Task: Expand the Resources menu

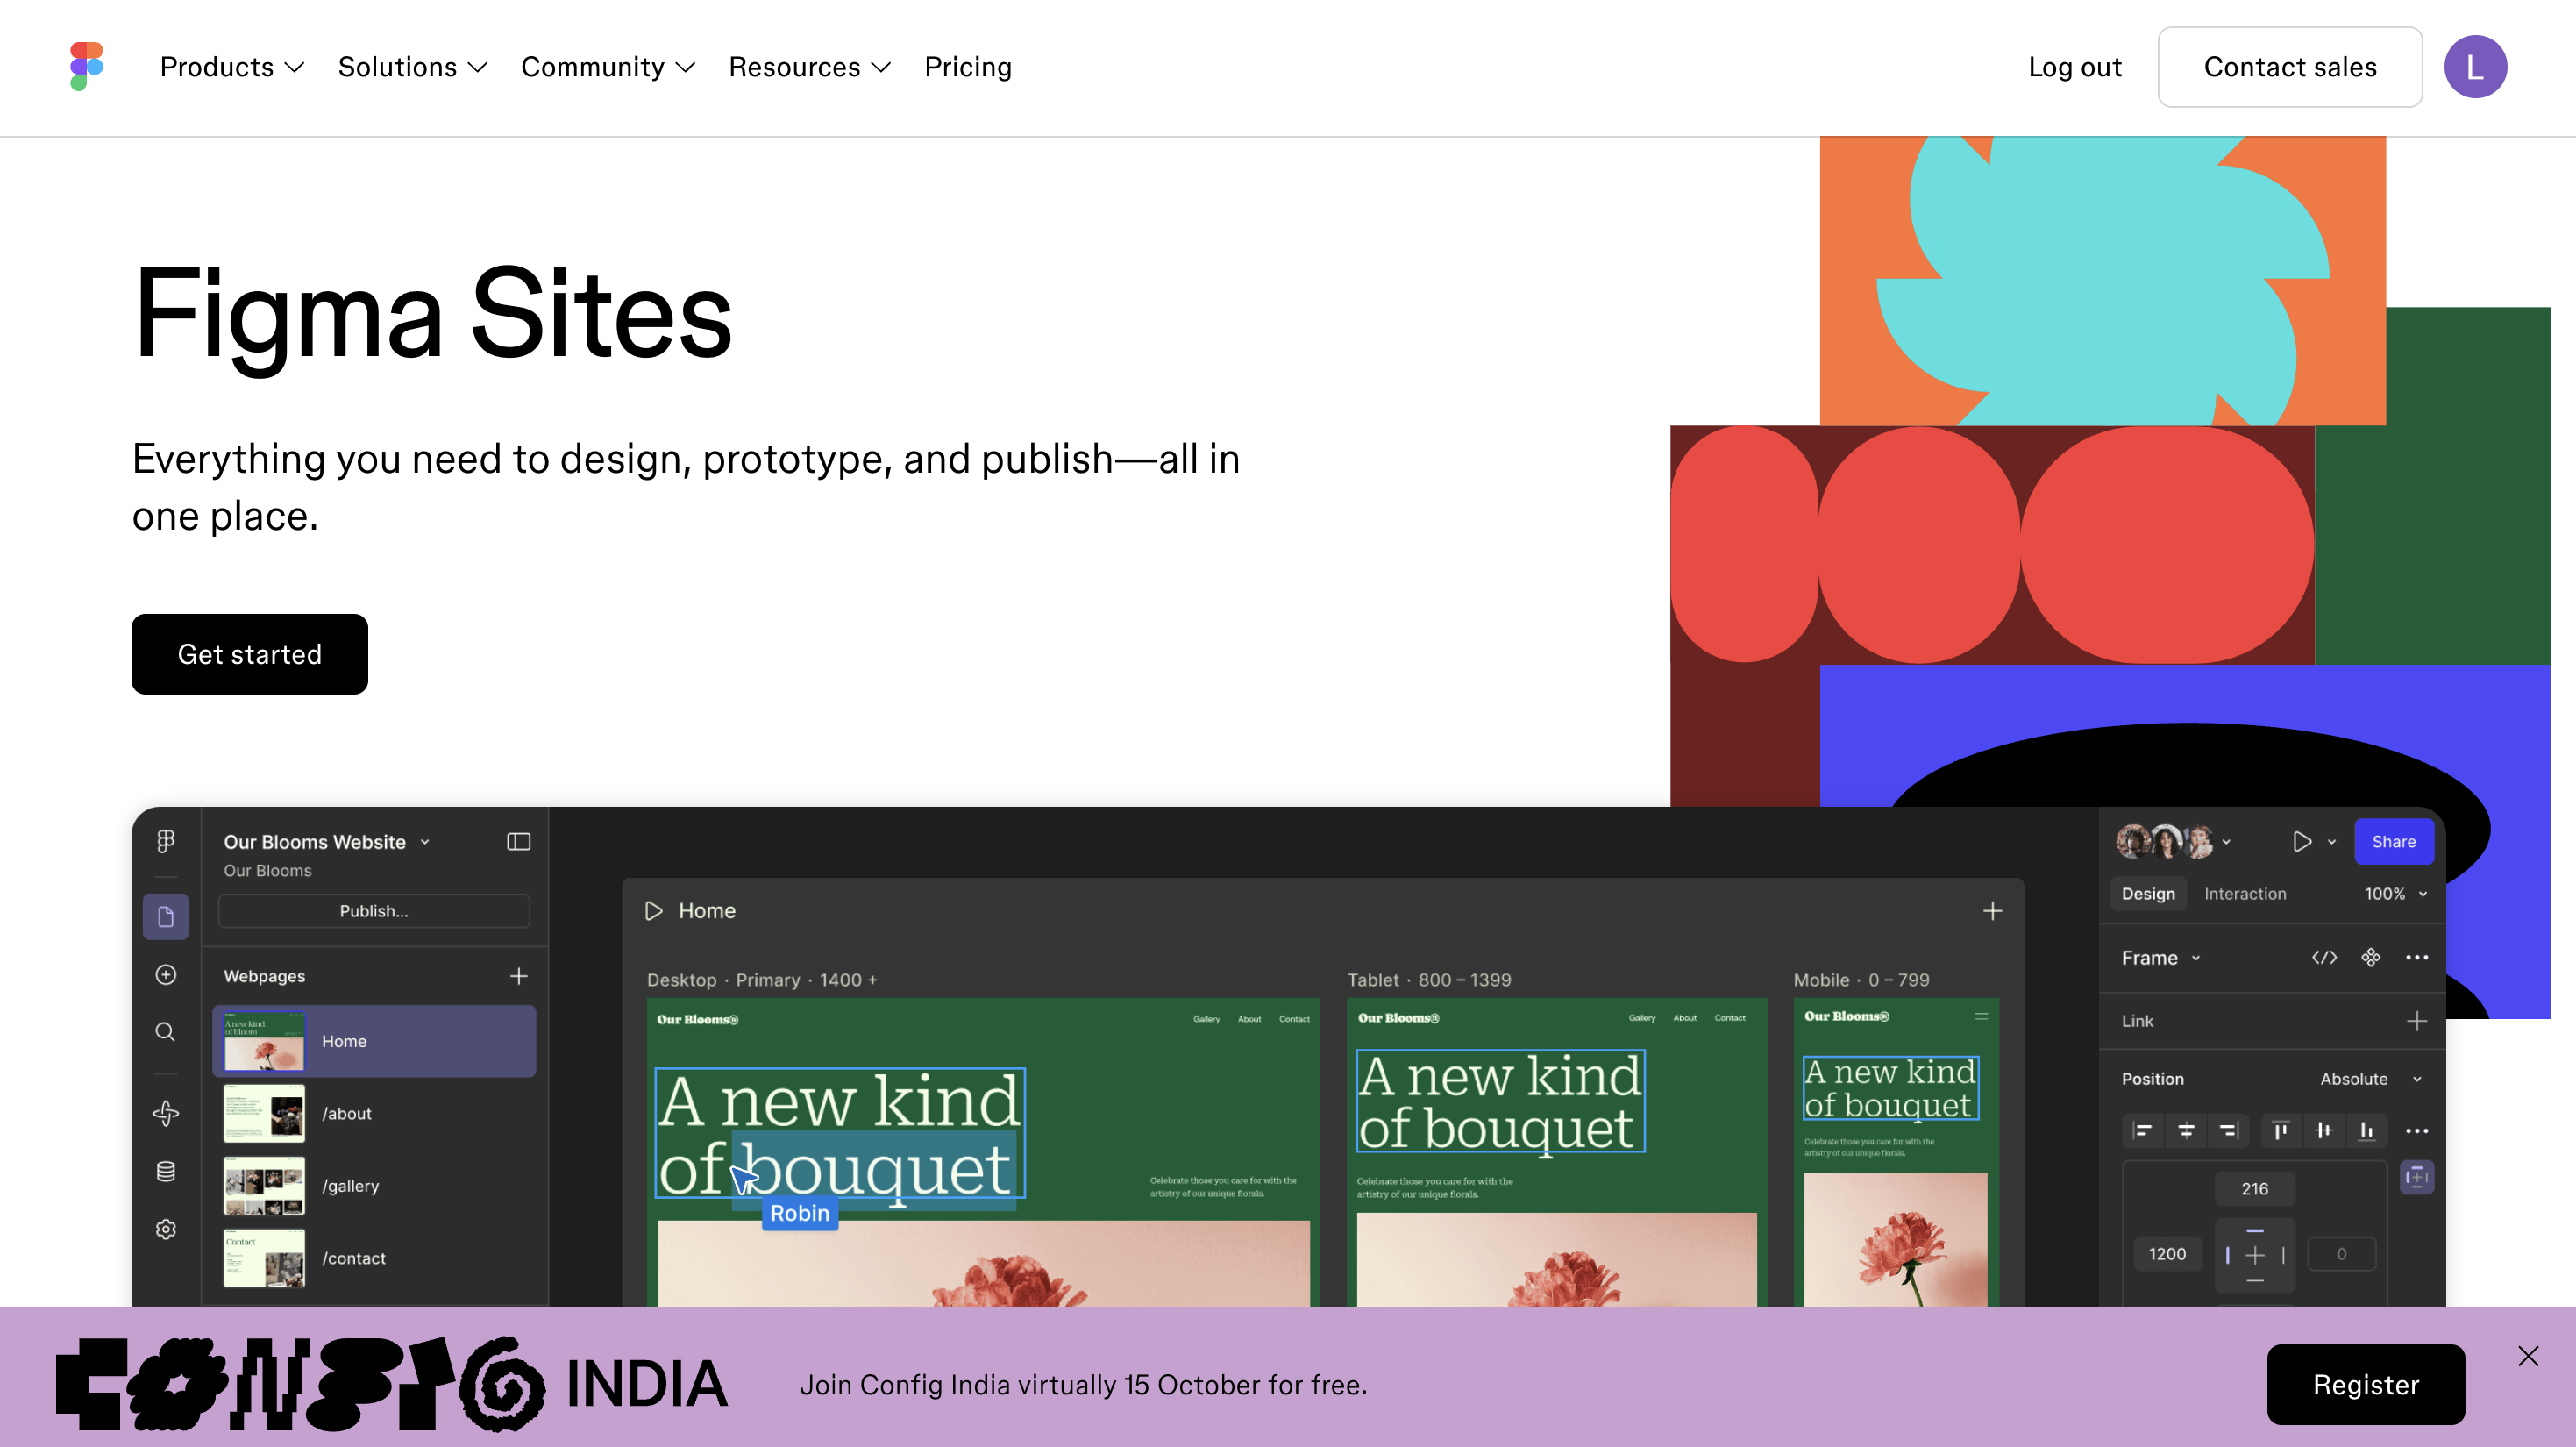Action: [x=809, y=67]
